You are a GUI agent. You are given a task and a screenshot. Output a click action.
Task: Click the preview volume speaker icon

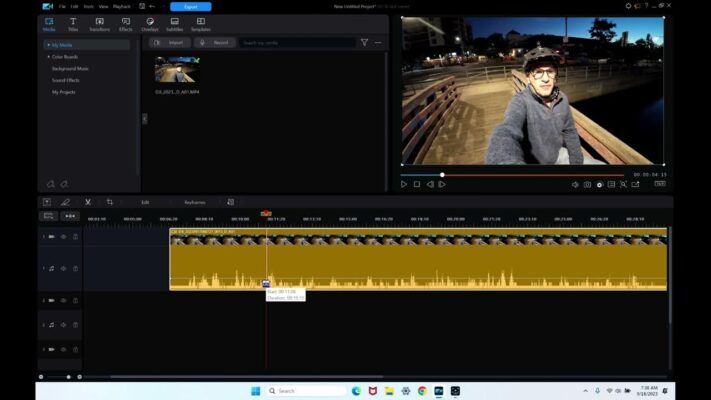pyautogui.click(x=575, y=185)
